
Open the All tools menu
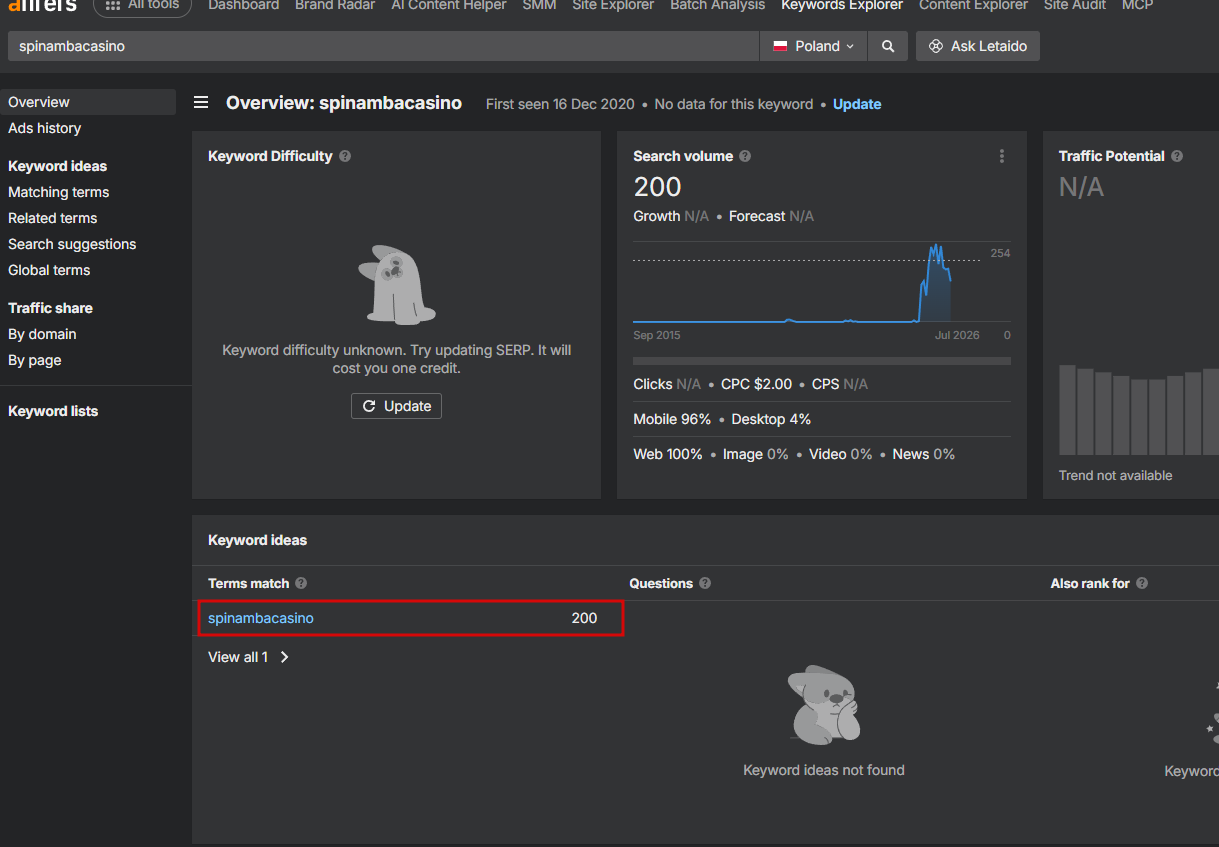142,6
